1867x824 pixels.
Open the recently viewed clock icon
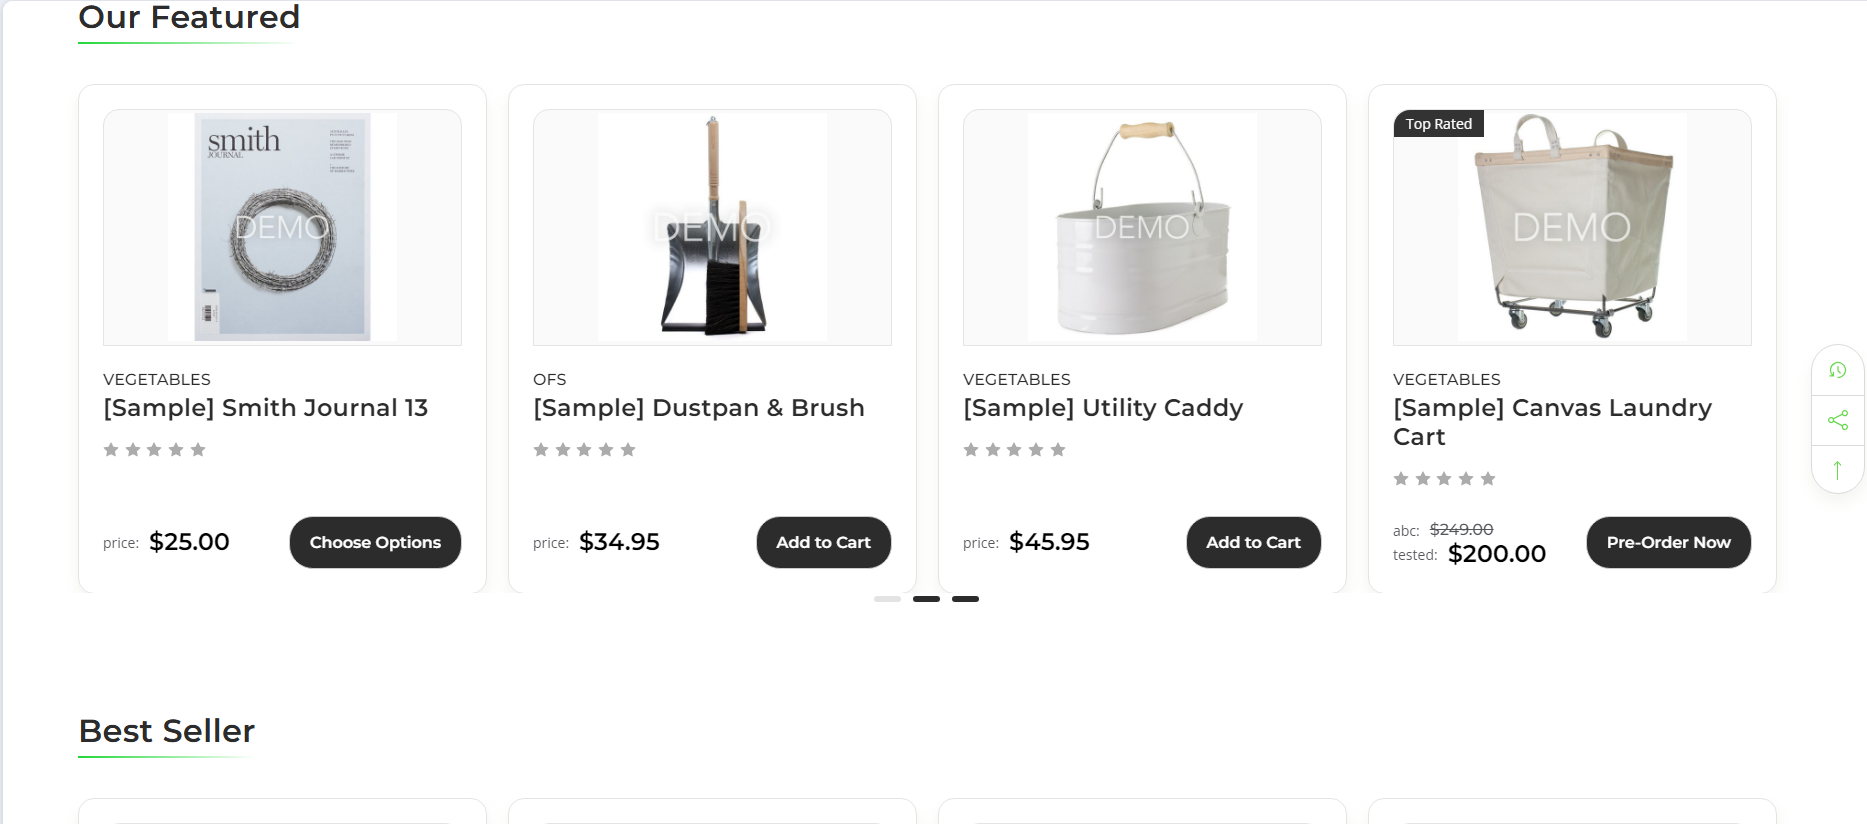1837,370
